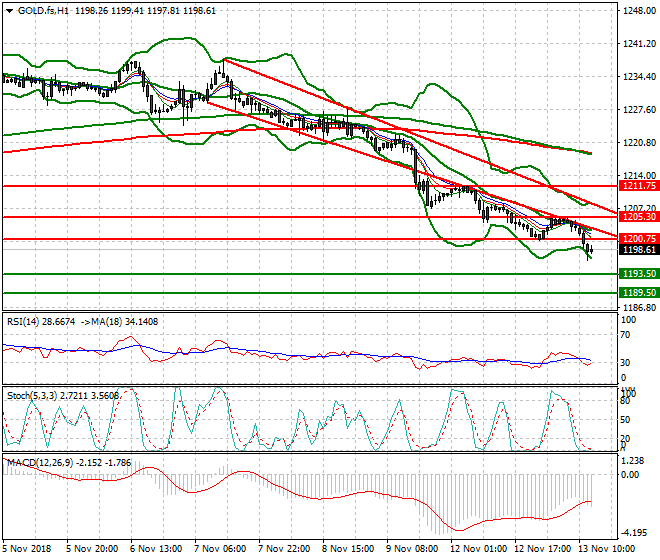Select the 1189.50 green price tag
The image size is (660, 560).
click(x=637, y=292)
